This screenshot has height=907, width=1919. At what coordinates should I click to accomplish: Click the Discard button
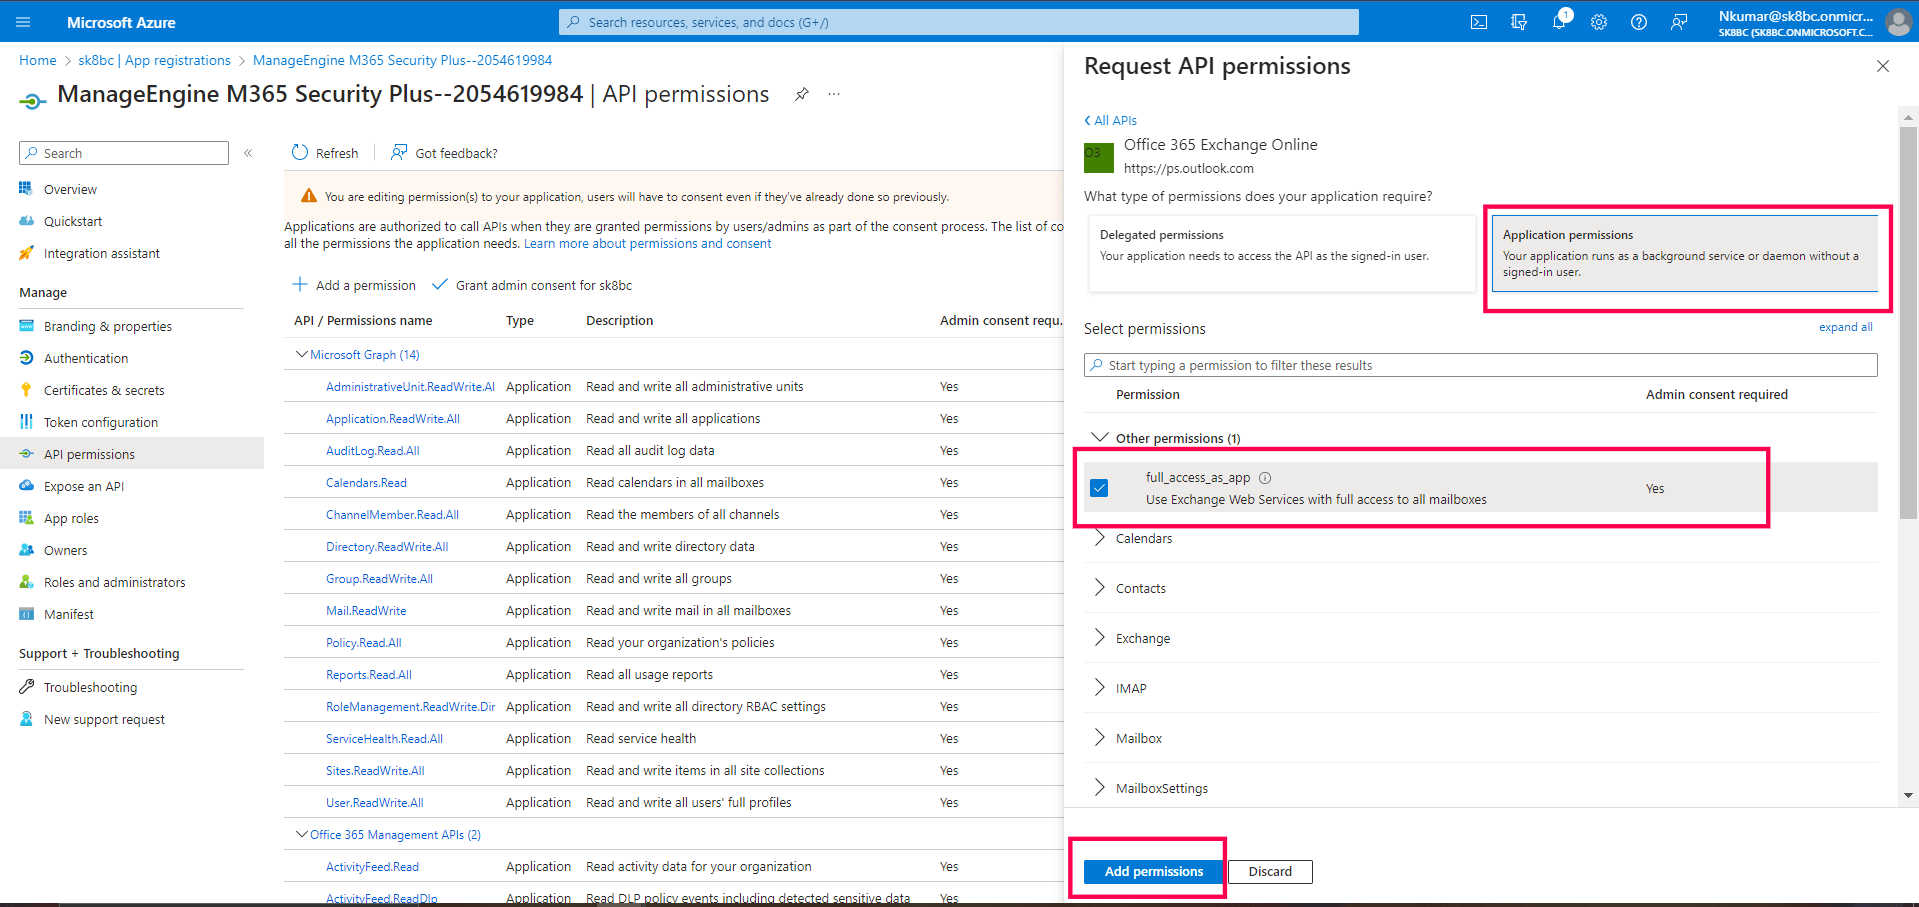[x=1270, y=872]
